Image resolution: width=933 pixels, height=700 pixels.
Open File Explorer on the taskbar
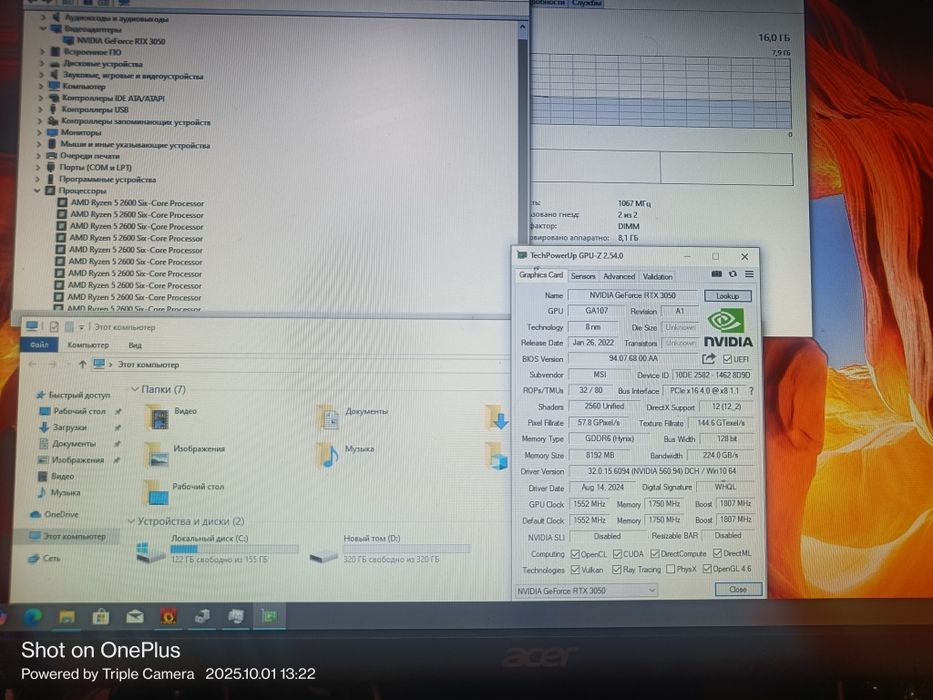click(67, 617)
